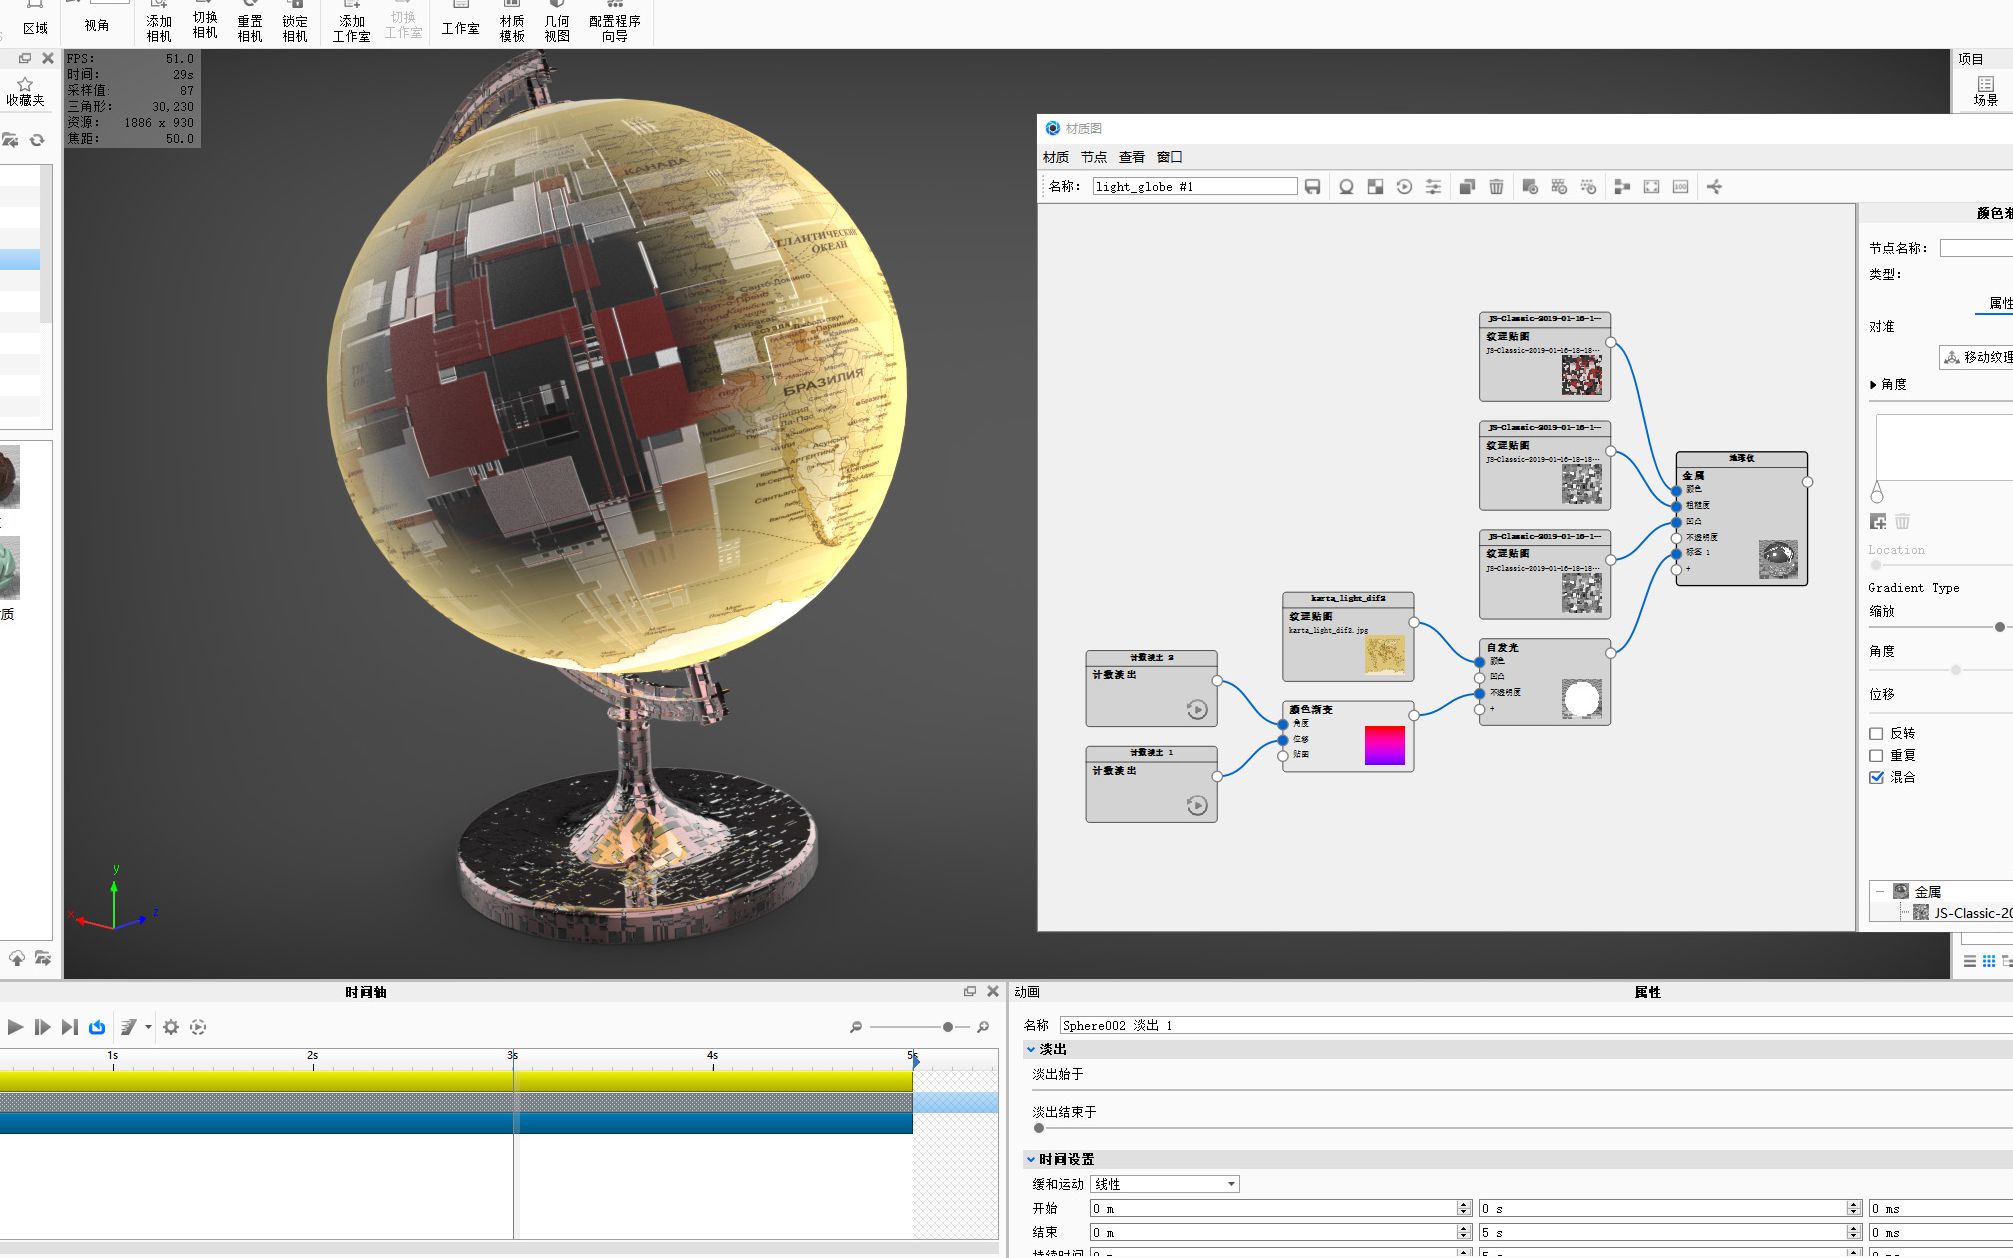
Task: Open the 节点 menu in material graph
Action: [1093, 157]
